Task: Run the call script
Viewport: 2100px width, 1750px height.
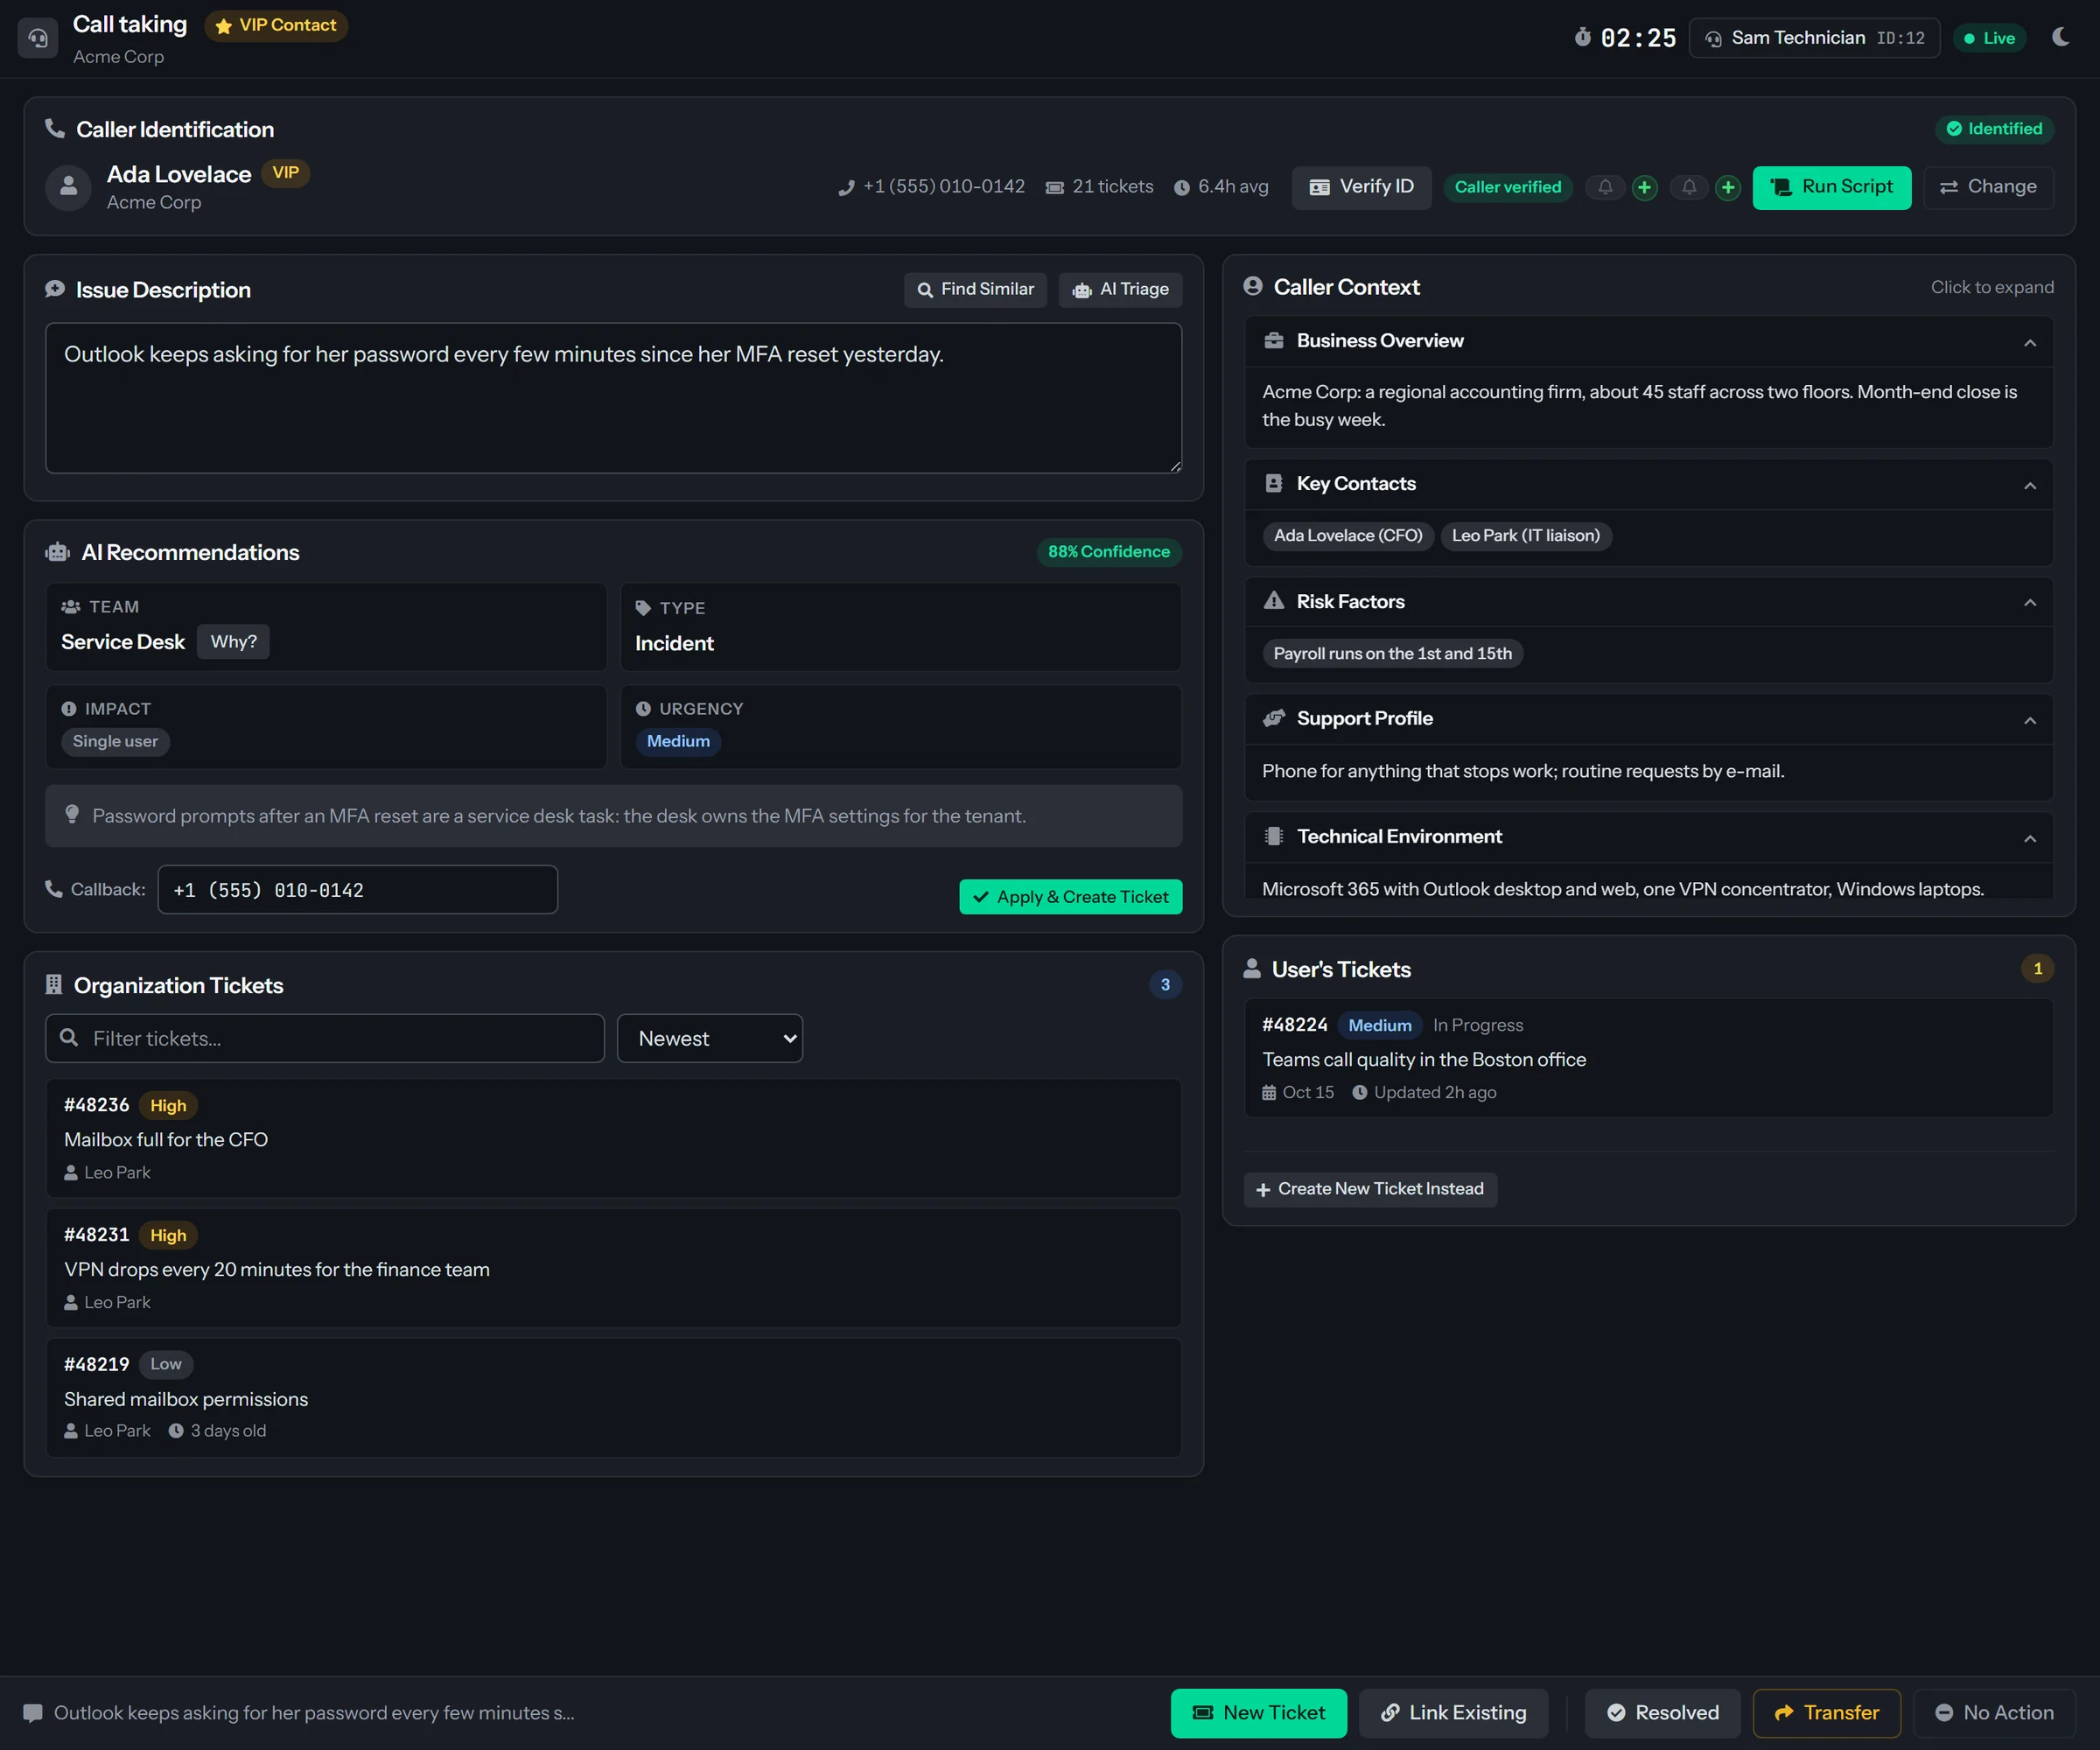Action: 1831,187
